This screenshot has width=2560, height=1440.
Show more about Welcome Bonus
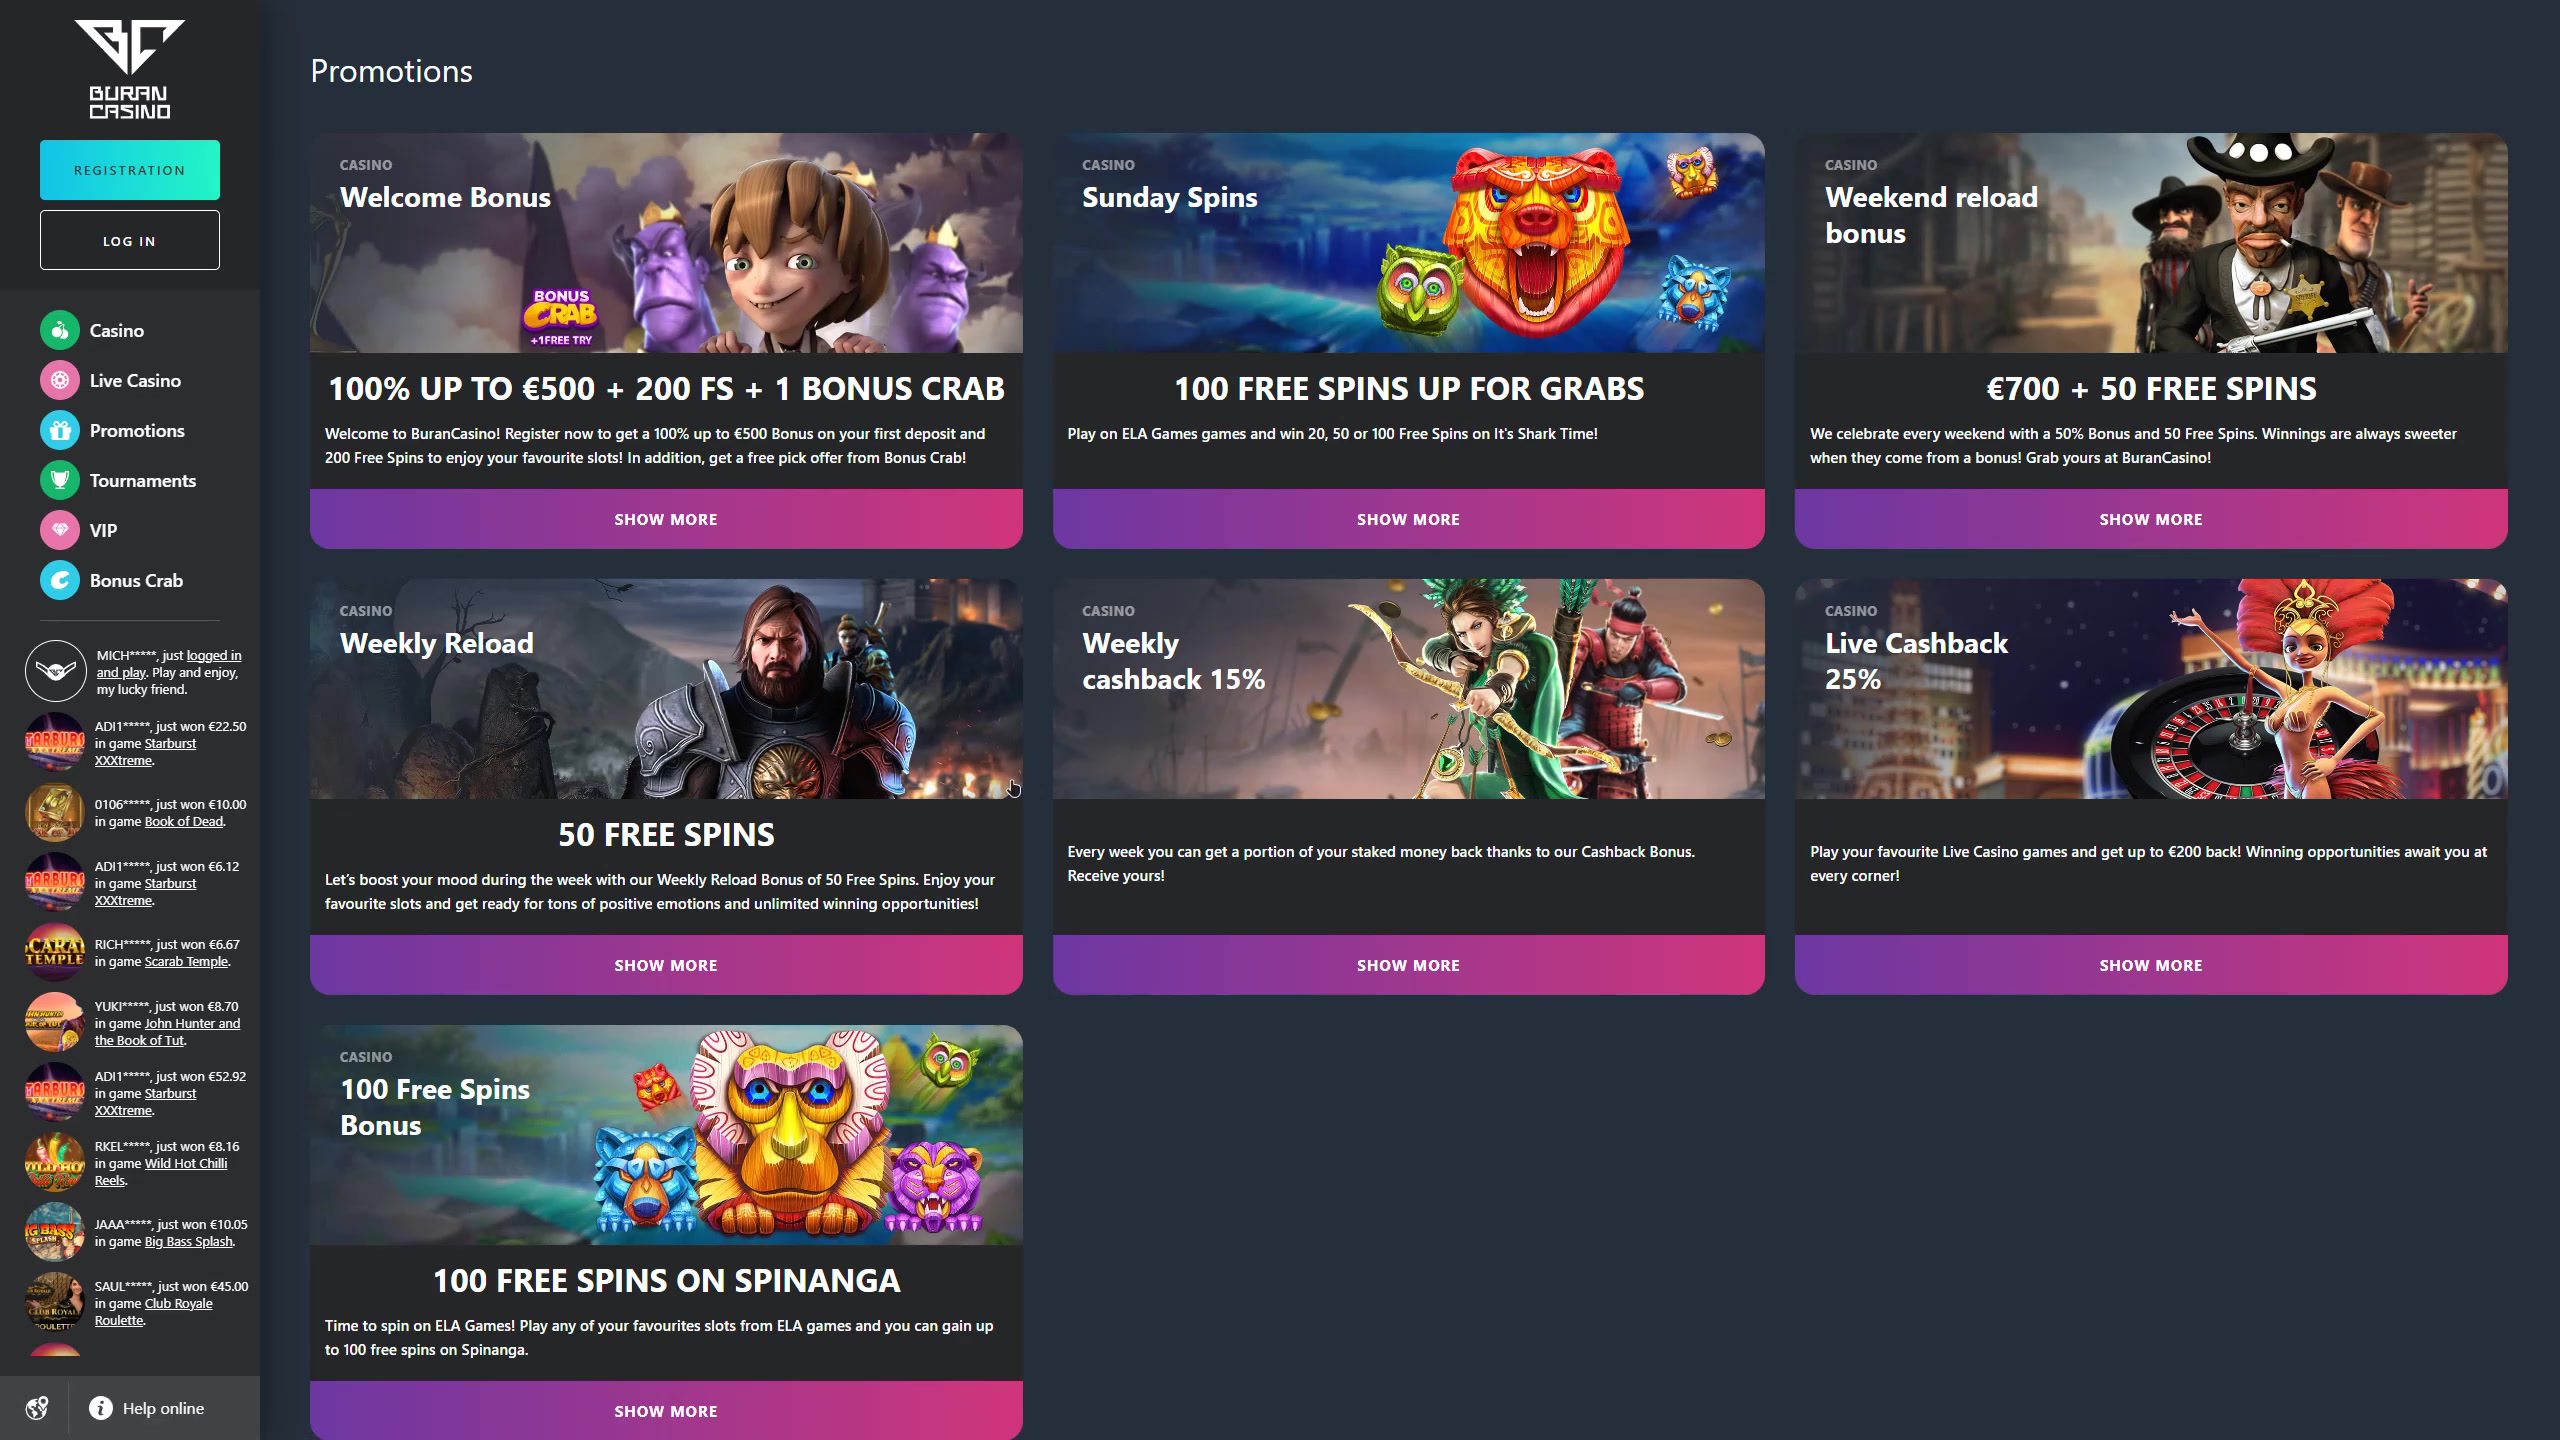(666, 519)
